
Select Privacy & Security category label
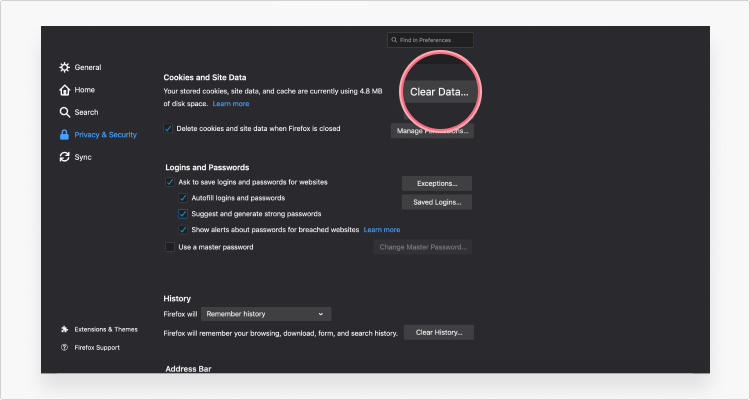(x=105, y=135)
